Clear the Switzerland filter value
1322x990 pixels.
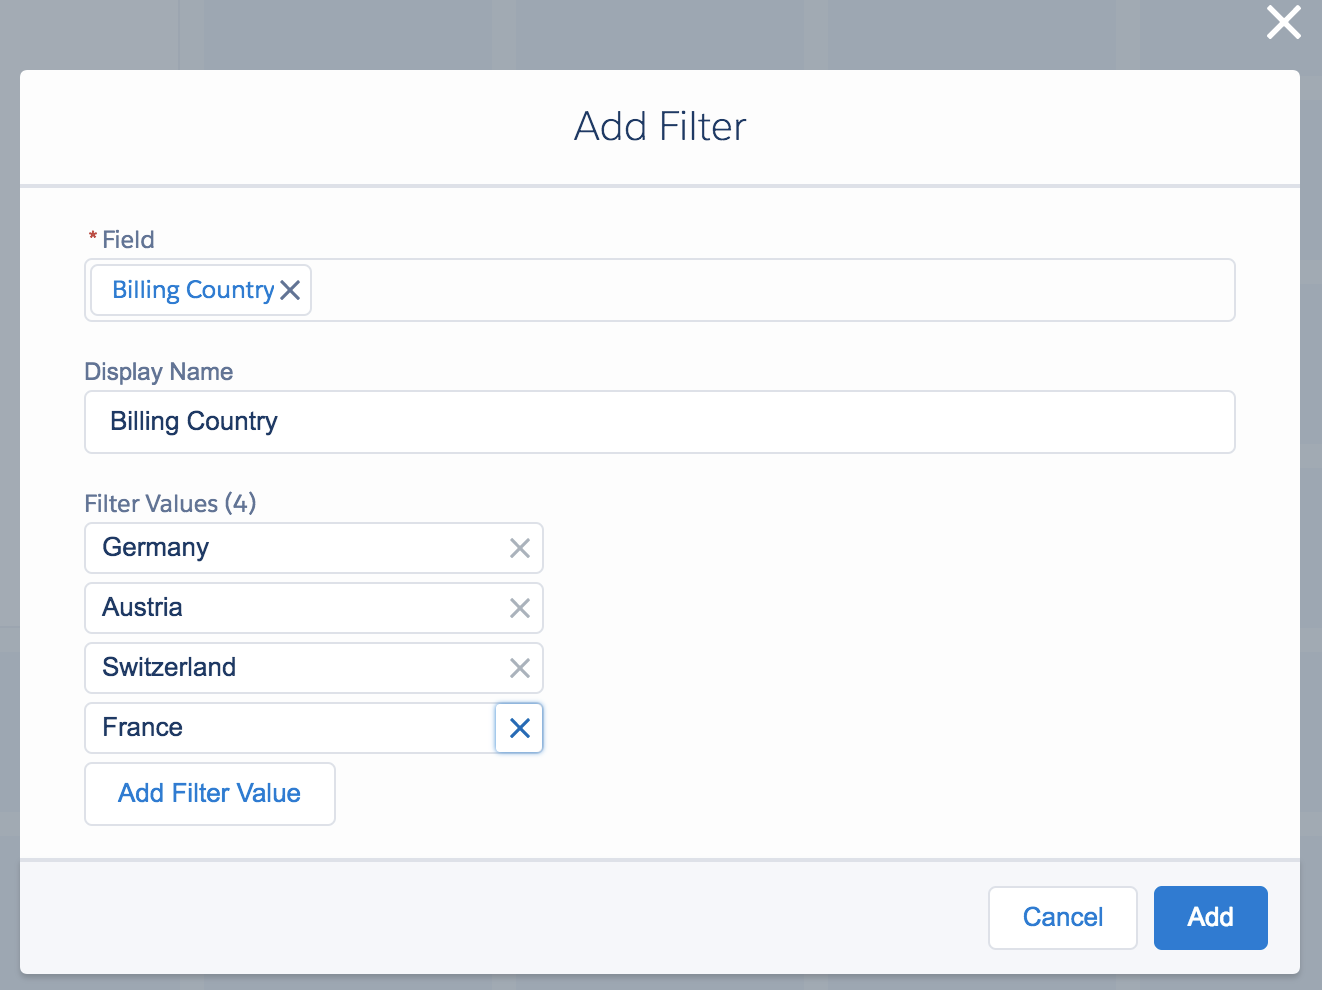(x=519, y=668)
